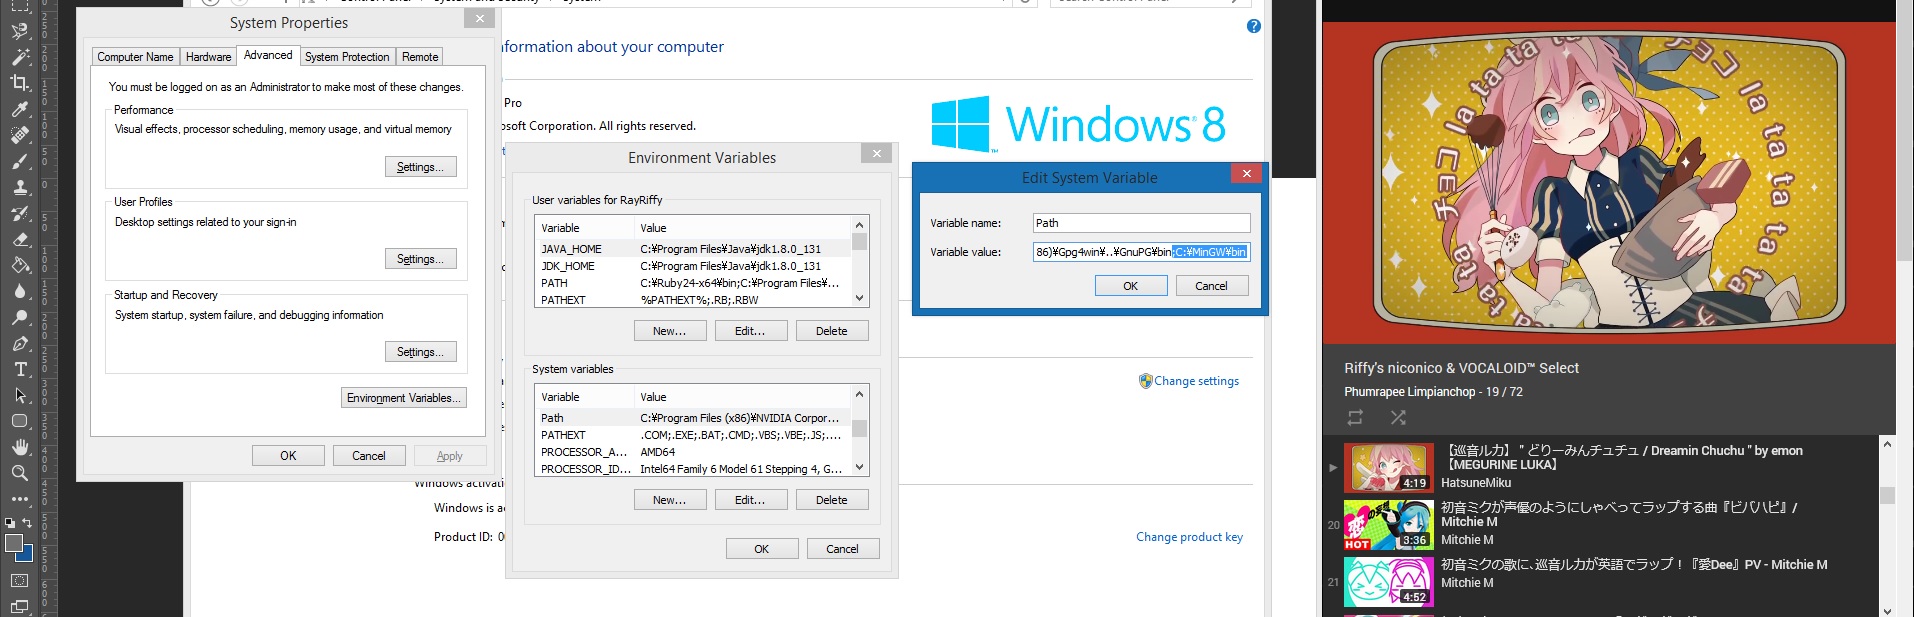Click OK in Environment Variables dialog
Image resolution: width=1914 pixels, height=617 pixels.
[x=762, y=549]
